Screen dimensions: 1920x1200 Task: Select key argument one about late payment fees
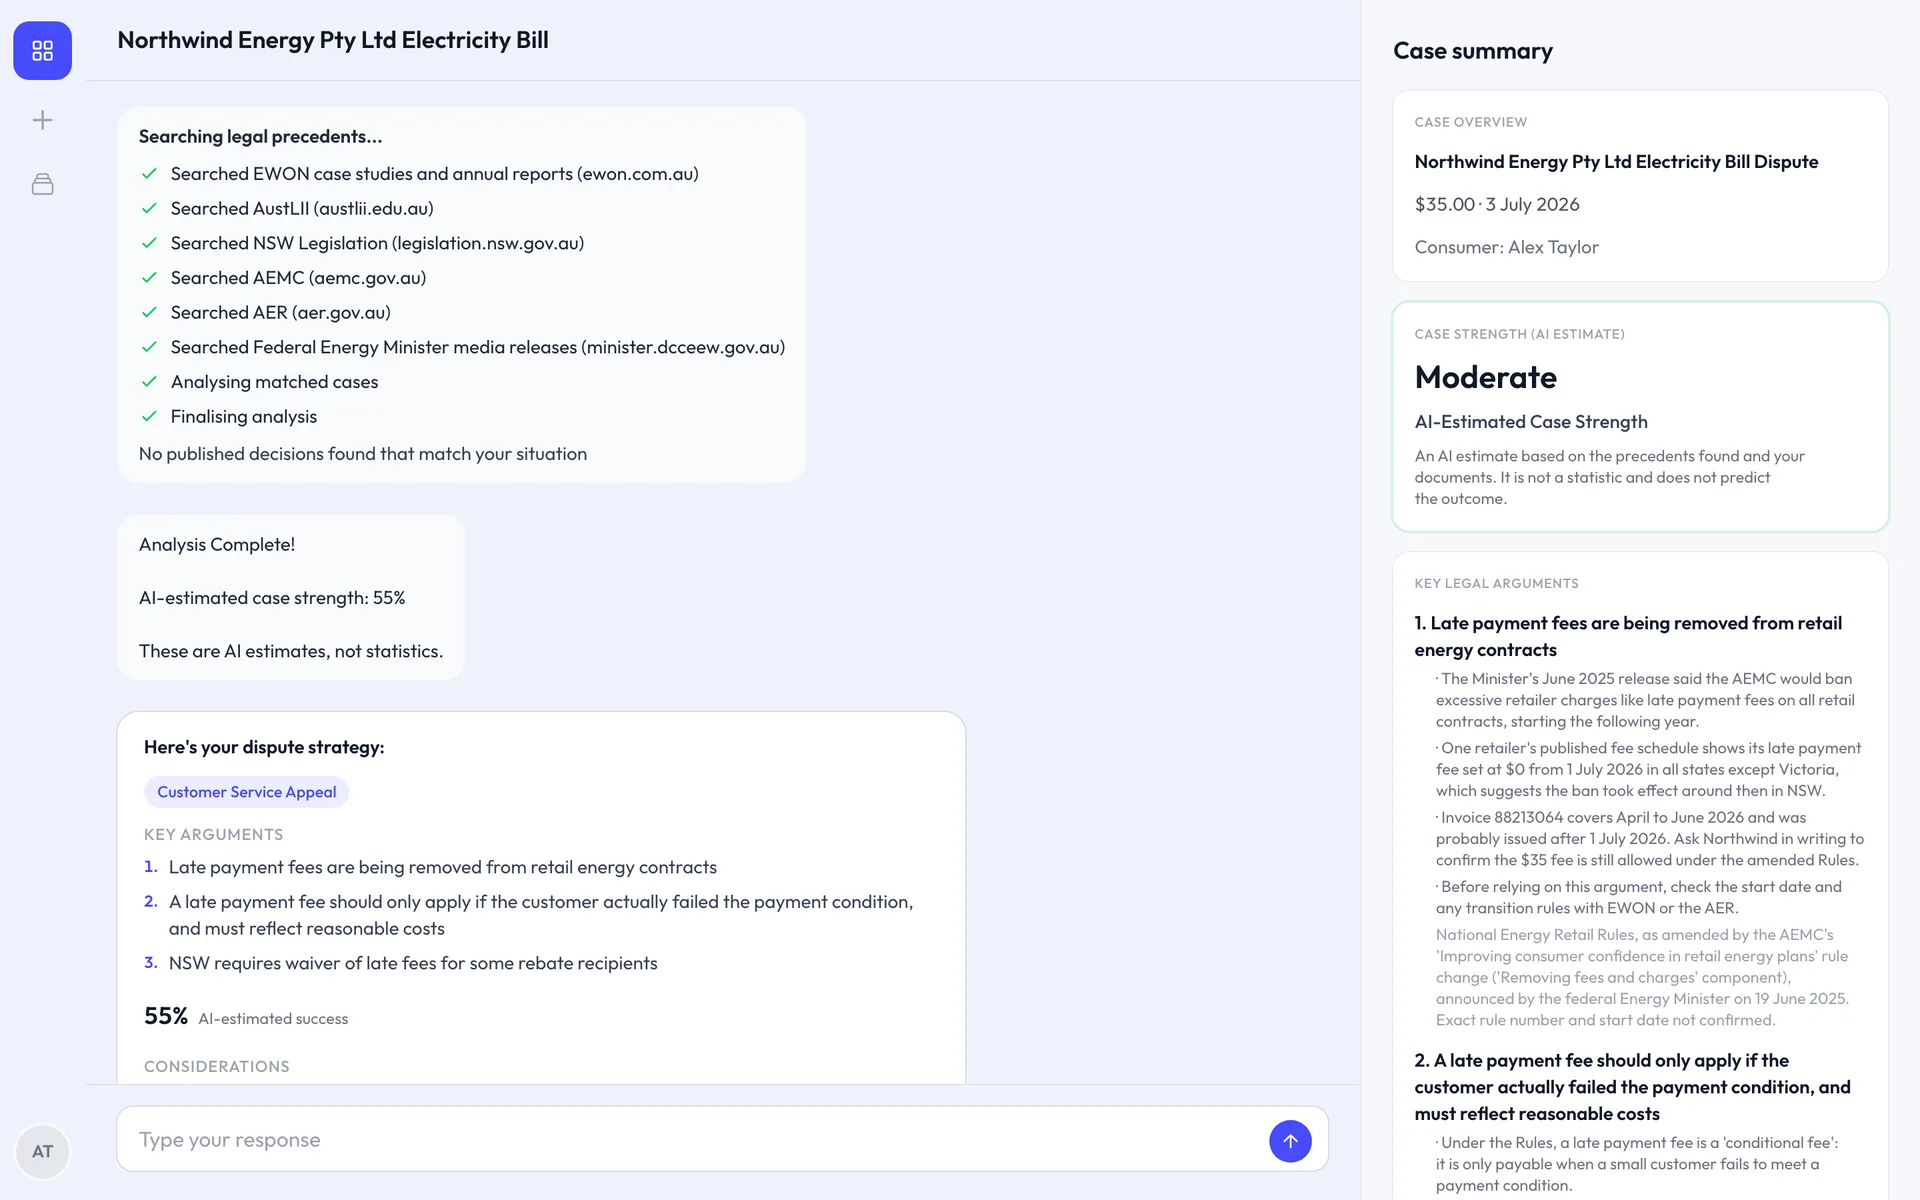pos(442,867)
